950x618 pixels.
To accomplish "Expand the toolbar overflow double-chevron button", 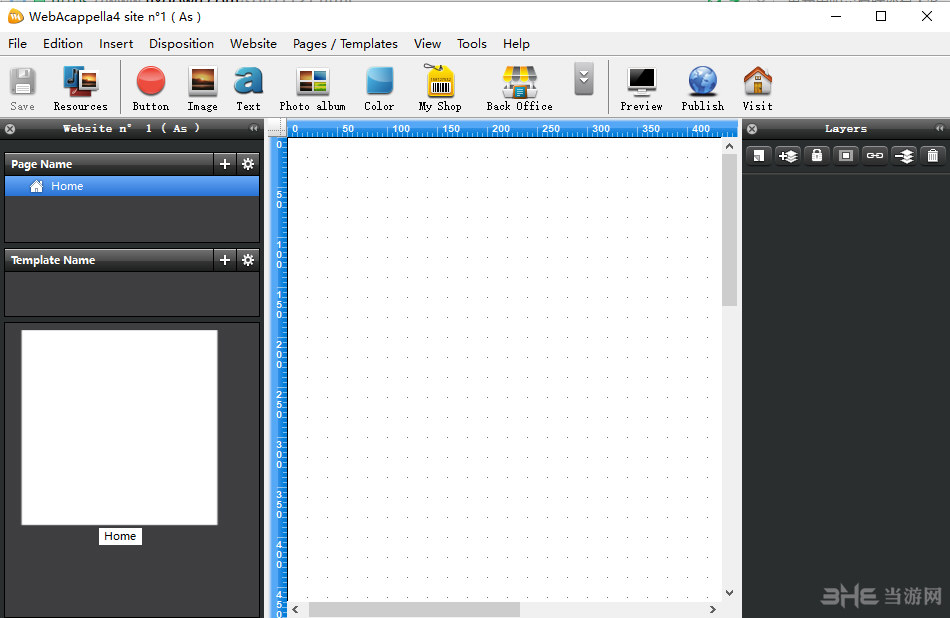I will pyautogui.click(x=584, y=79).
